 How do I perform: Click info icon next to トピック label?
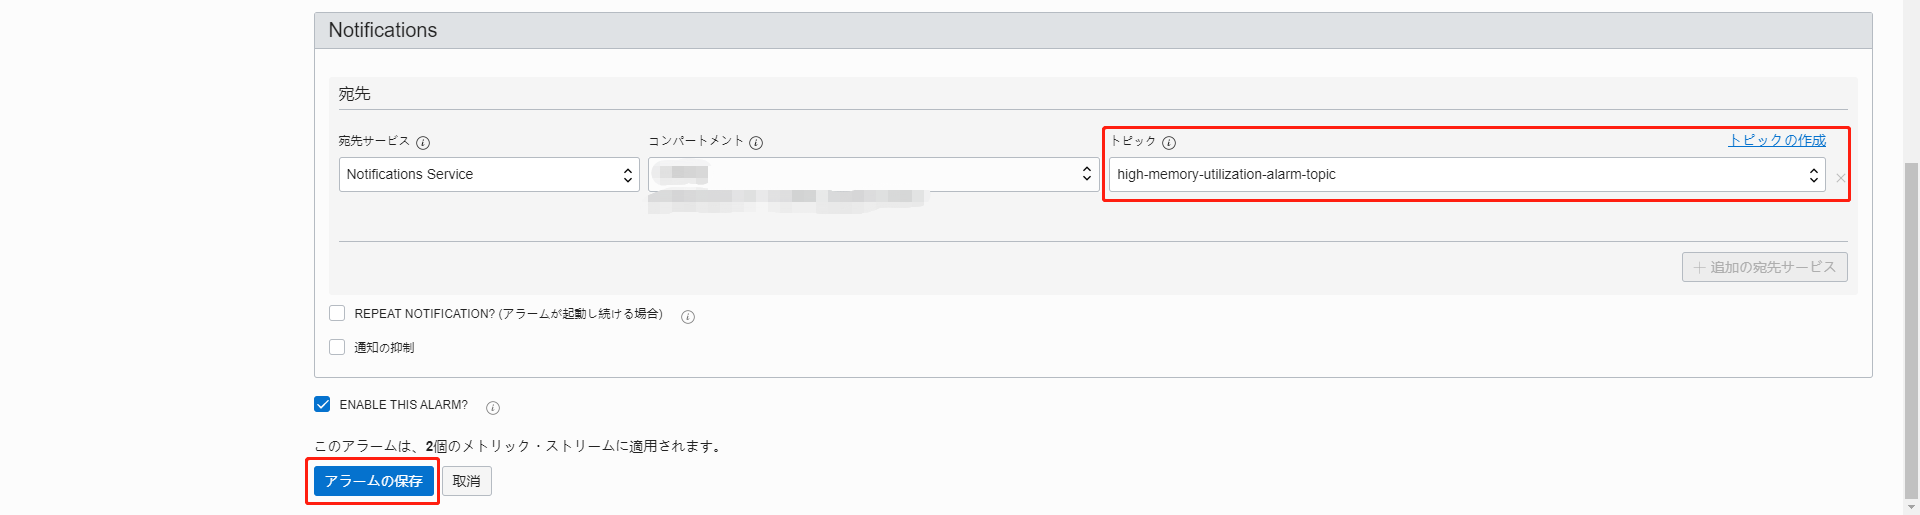tap(1169, 143)
